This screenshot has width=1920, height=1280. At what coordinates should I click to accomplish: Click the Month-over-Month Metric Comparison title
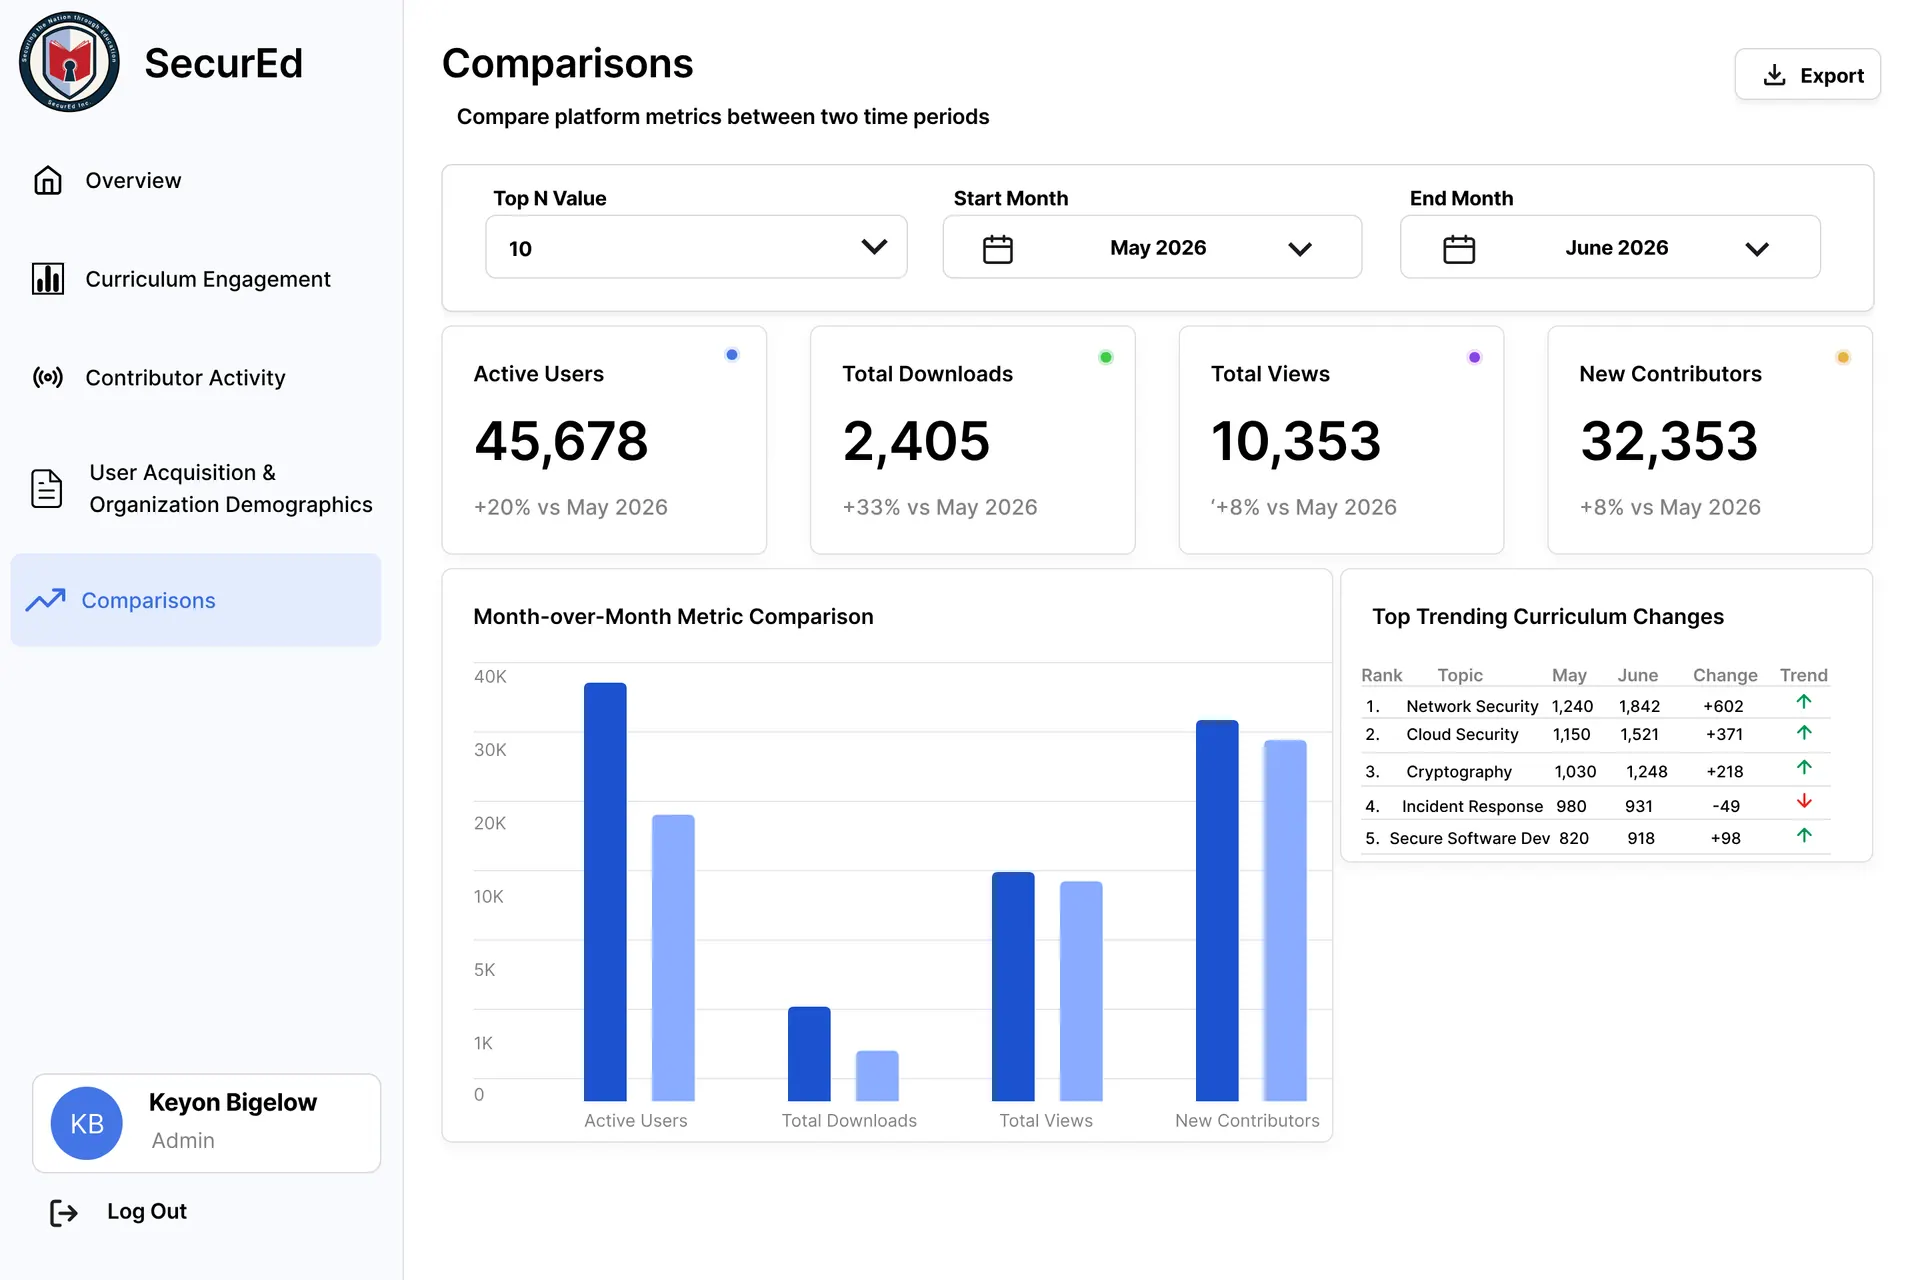(673, 616)
